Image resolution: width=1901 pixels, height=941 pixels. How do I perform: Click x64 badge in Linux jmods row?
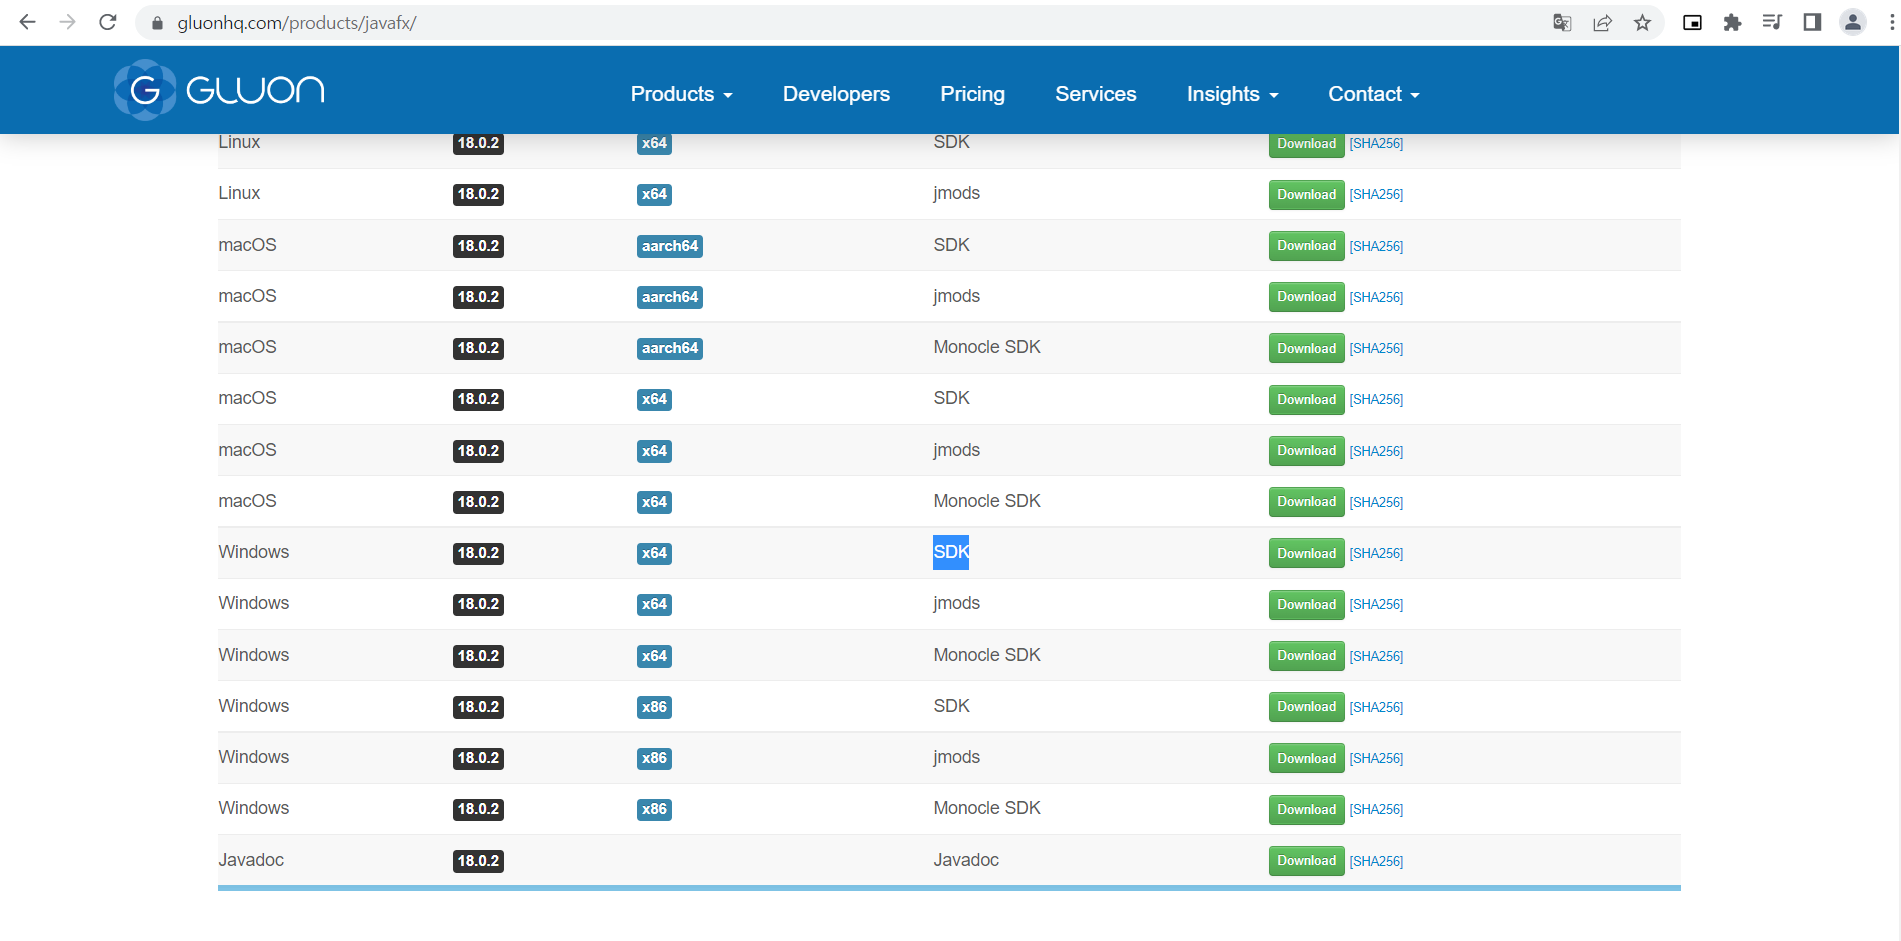click(x=654, y=195)
